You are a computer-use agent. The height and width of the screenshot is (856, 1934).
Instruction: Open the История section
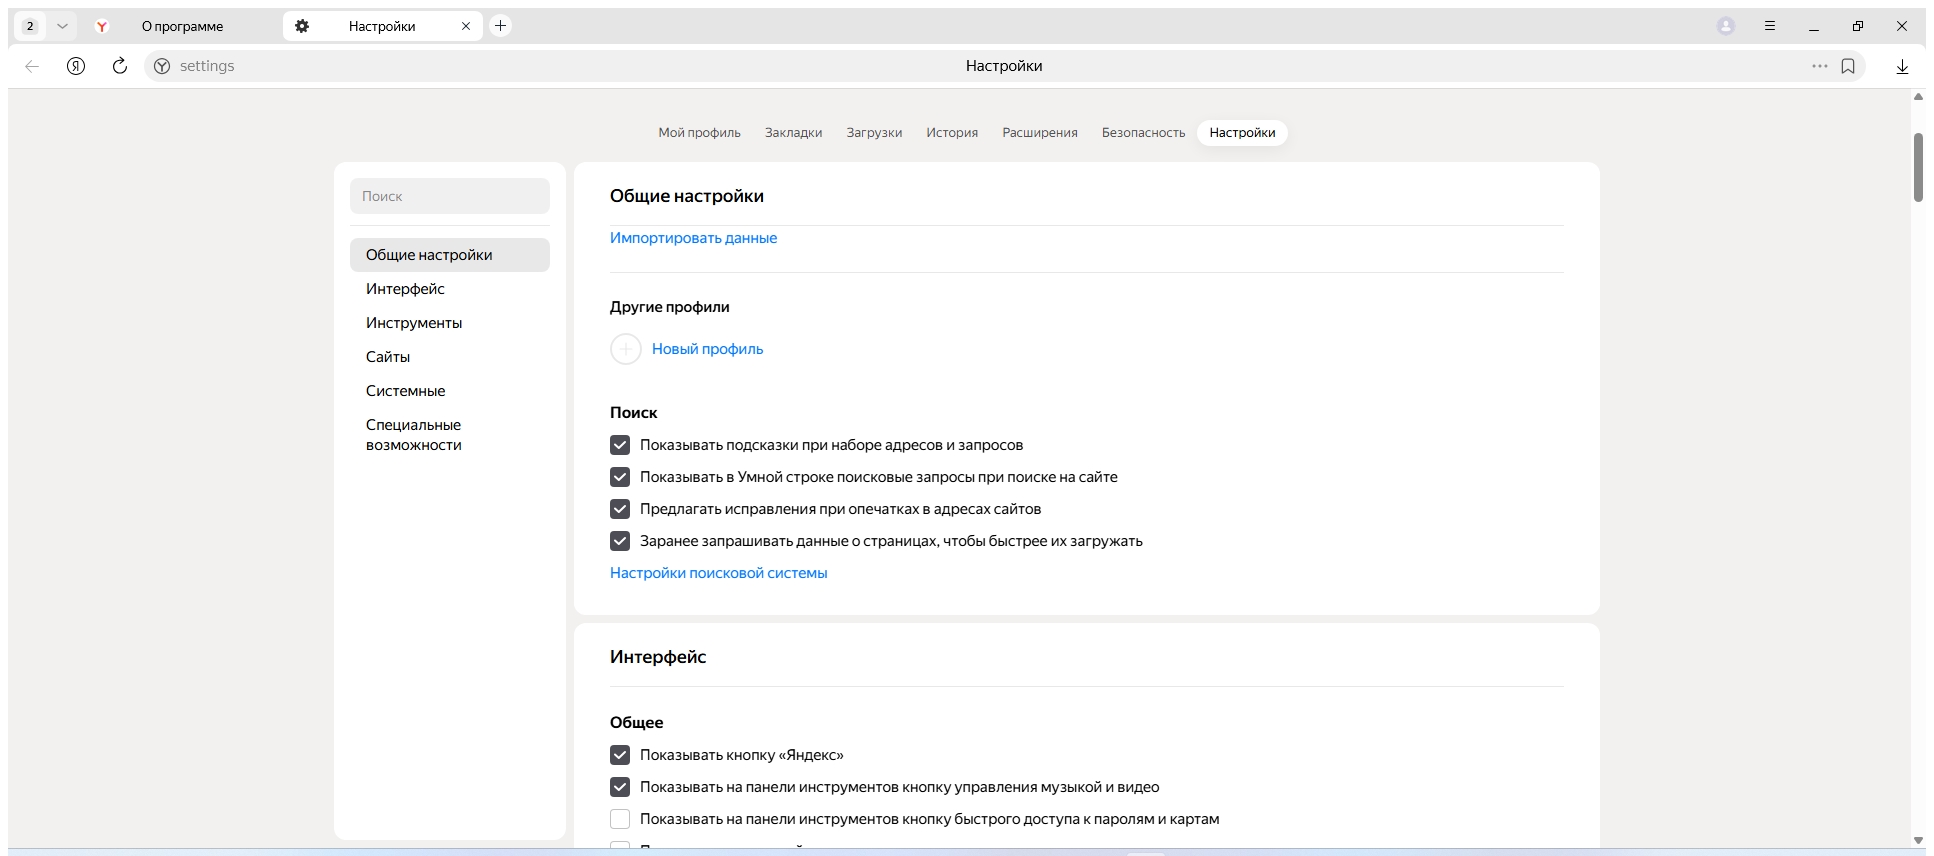(952, 133)
